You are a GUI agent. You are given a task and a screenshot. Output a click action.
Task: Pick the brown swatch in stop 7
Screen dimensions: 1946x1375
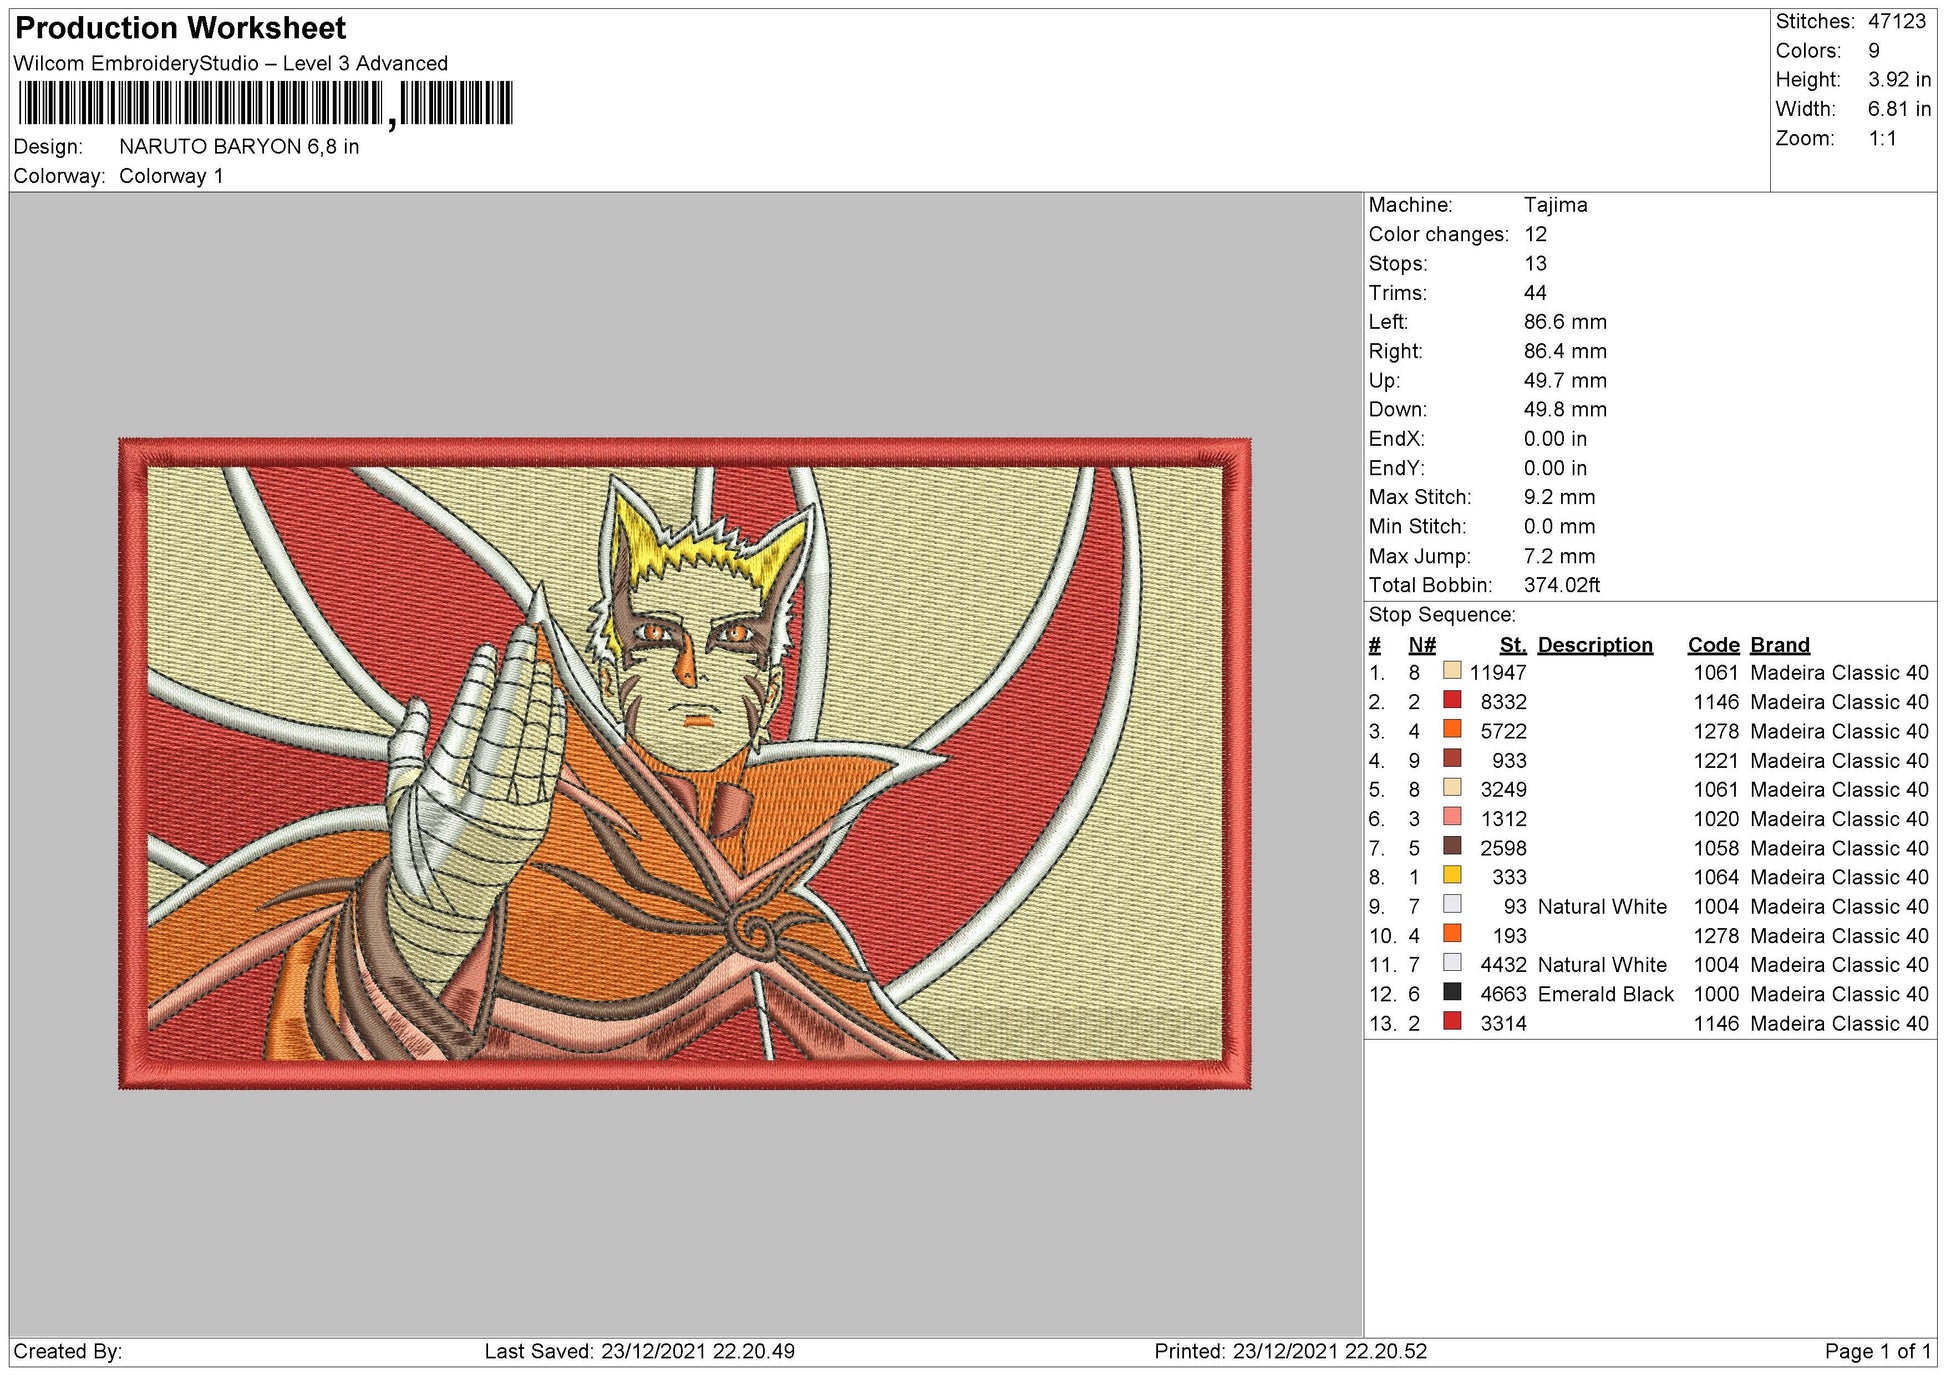(1452, 846)
